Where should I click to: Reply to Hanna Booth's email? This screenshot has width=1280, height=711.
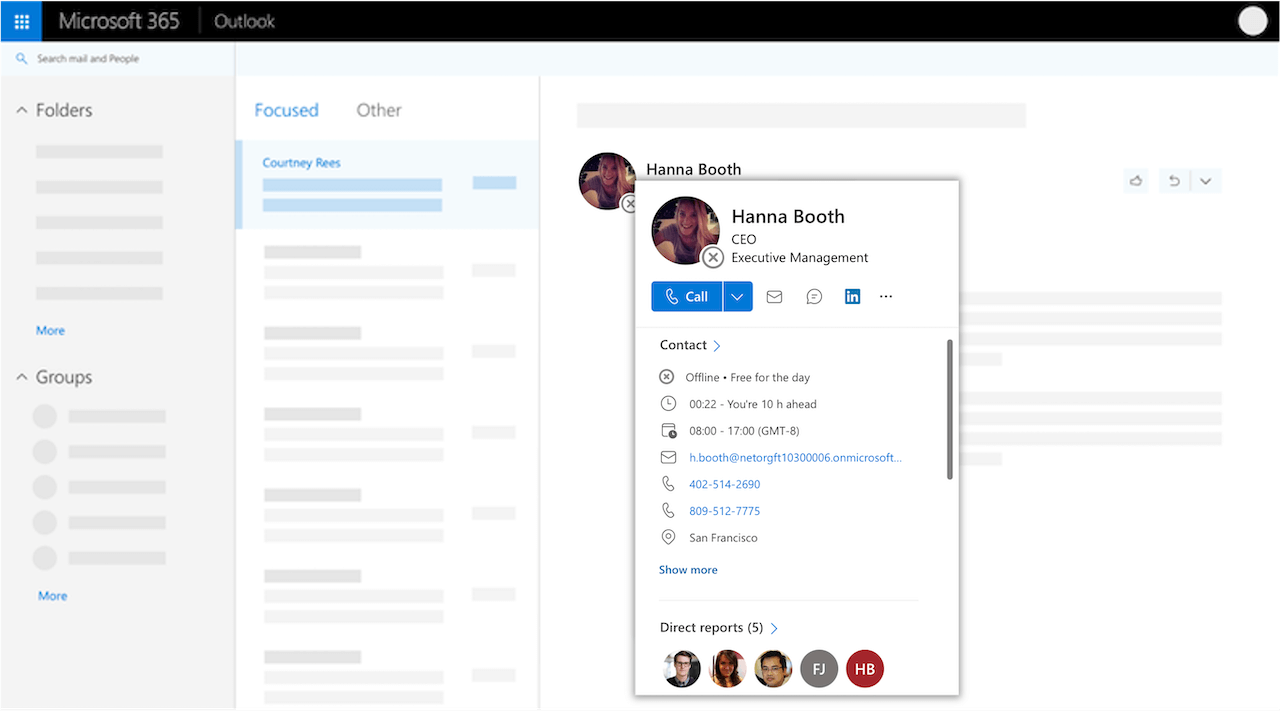pos(1172,180)
